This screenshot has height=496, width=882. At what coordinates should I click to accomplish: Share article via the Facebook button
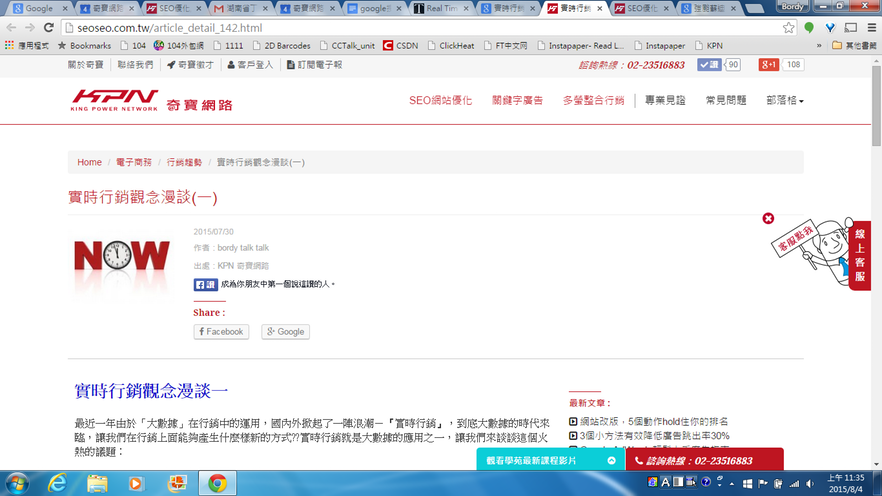(221, 331)
